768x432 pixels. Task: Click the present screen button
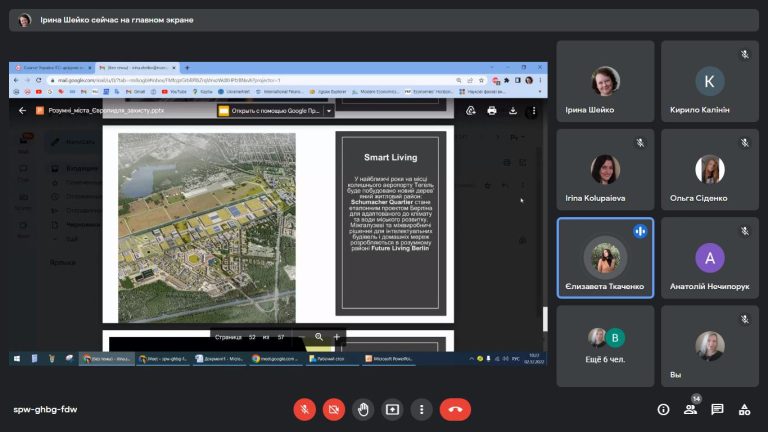point(392,409)
